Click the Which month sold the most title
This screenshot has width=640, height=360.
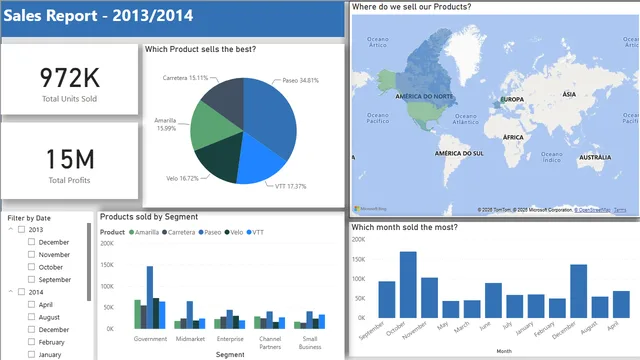click(404, 227)
